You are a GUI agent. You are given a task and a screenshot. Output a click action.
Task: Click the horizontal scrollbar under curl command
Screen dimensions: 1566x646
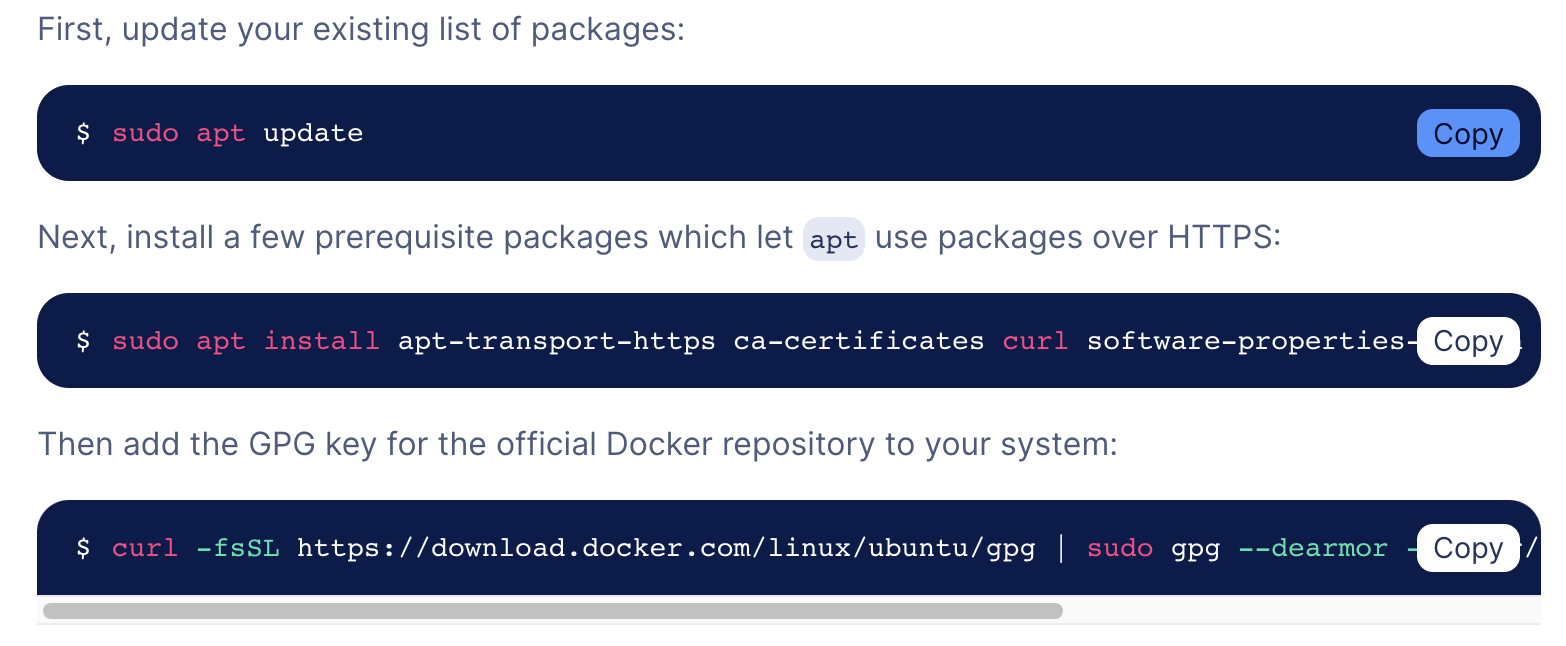(x=552, y=611)
